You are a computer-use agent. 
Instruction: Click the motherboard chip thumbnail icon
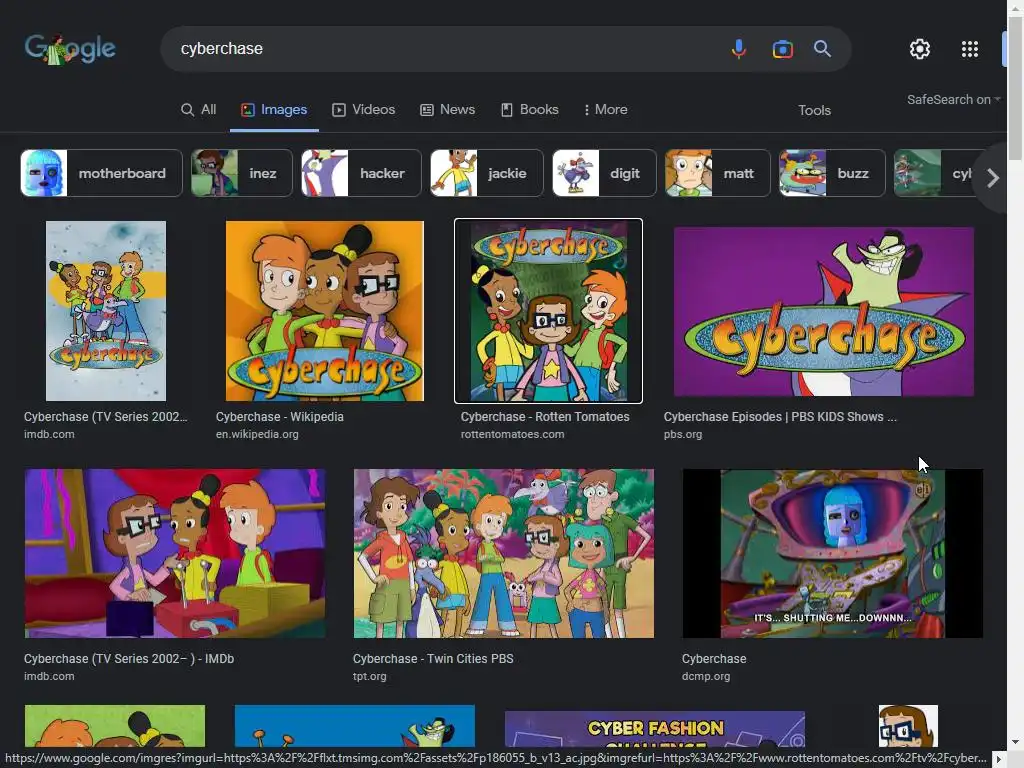(x=44, y=173)
